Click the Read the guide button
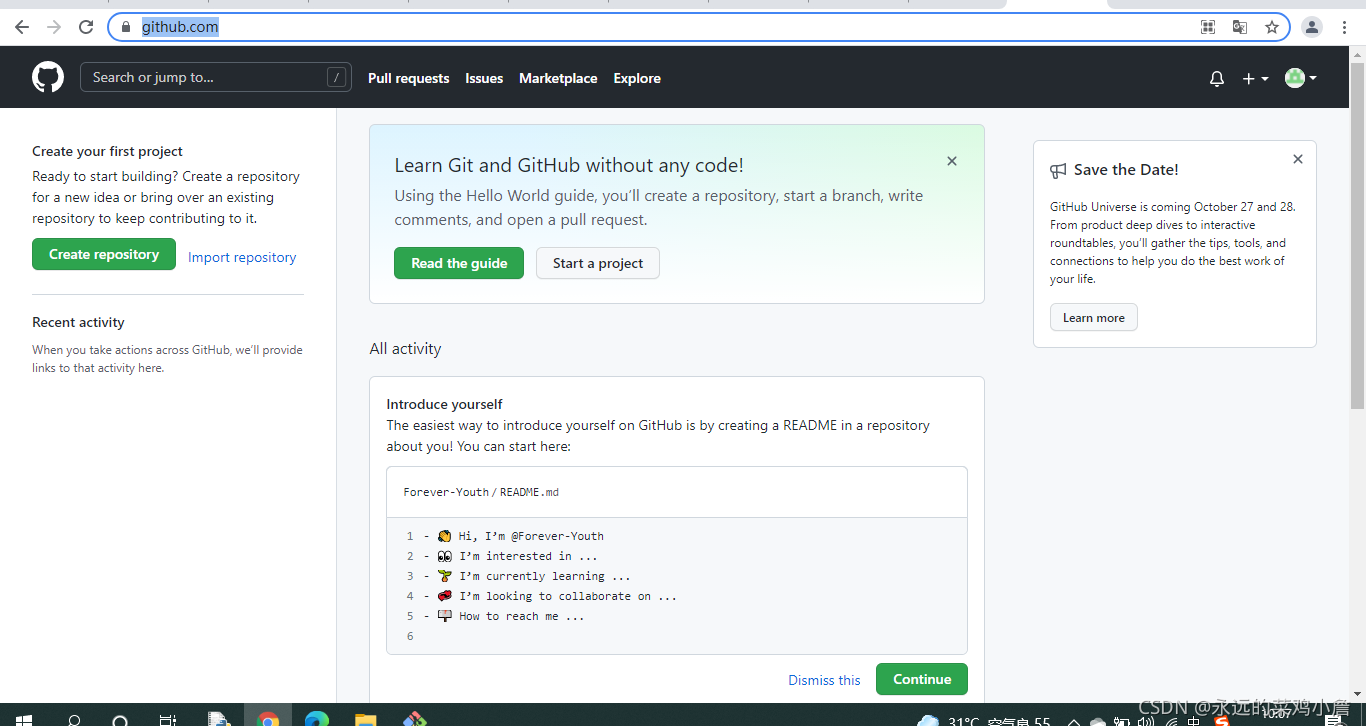Screen dimensions: 1366x726 click(x=459, y=263)
